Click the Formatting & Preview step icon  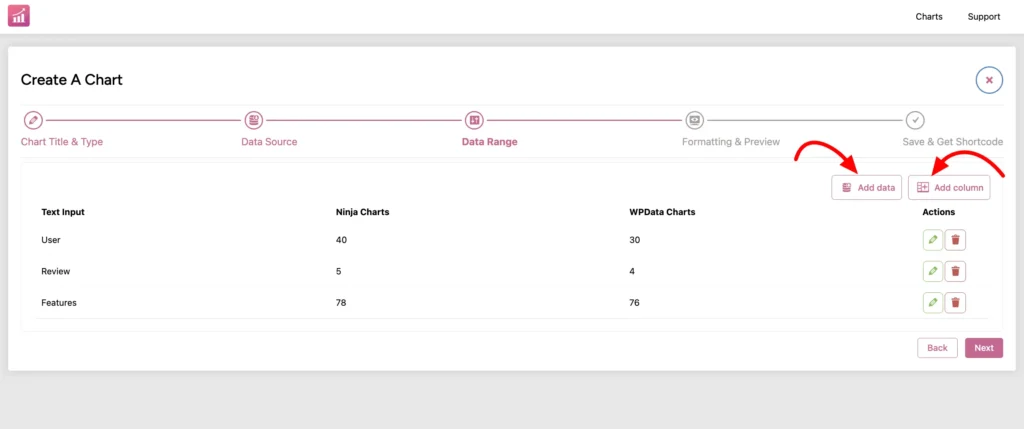pos(695,120)
